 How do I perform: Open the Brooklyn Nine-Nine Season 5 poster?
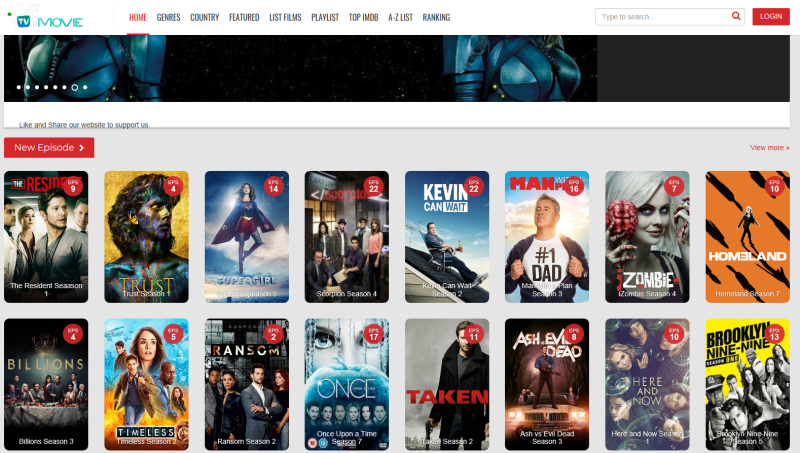[747, 384]
